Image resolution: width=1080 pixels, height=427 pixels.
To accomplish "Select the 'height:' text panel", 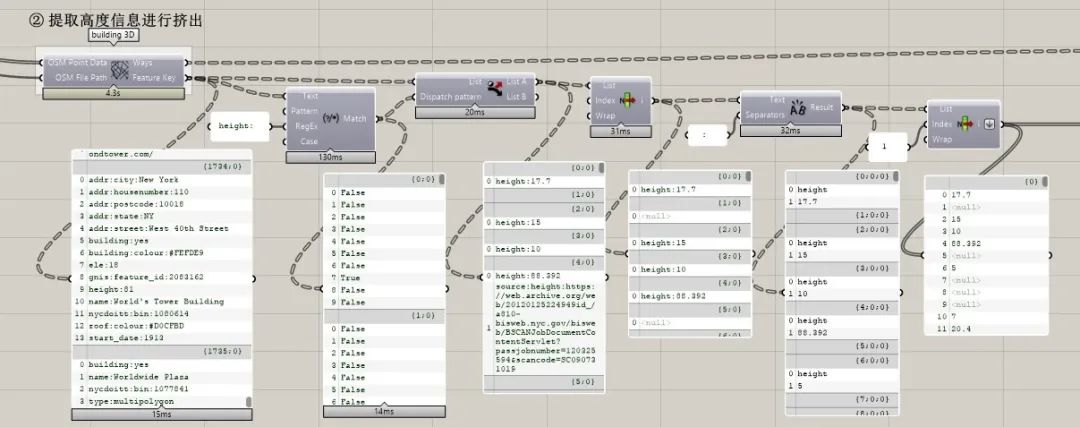I will point(240,126).
